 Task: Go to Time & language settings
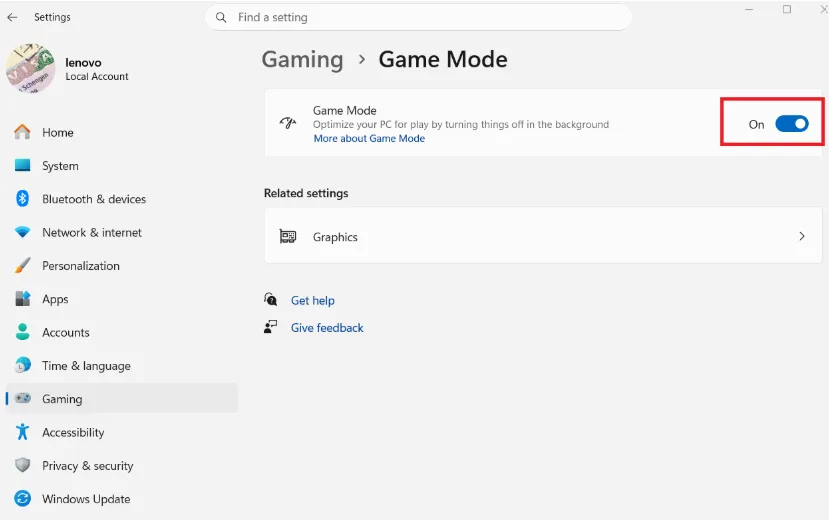pos(122,365)
